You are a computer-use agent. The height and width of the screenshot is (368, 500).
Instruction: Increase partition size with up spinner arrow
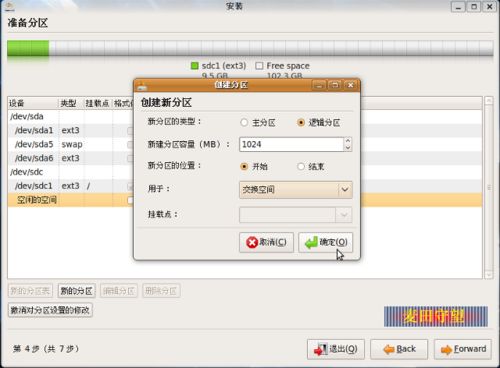[x=348, y=141]
